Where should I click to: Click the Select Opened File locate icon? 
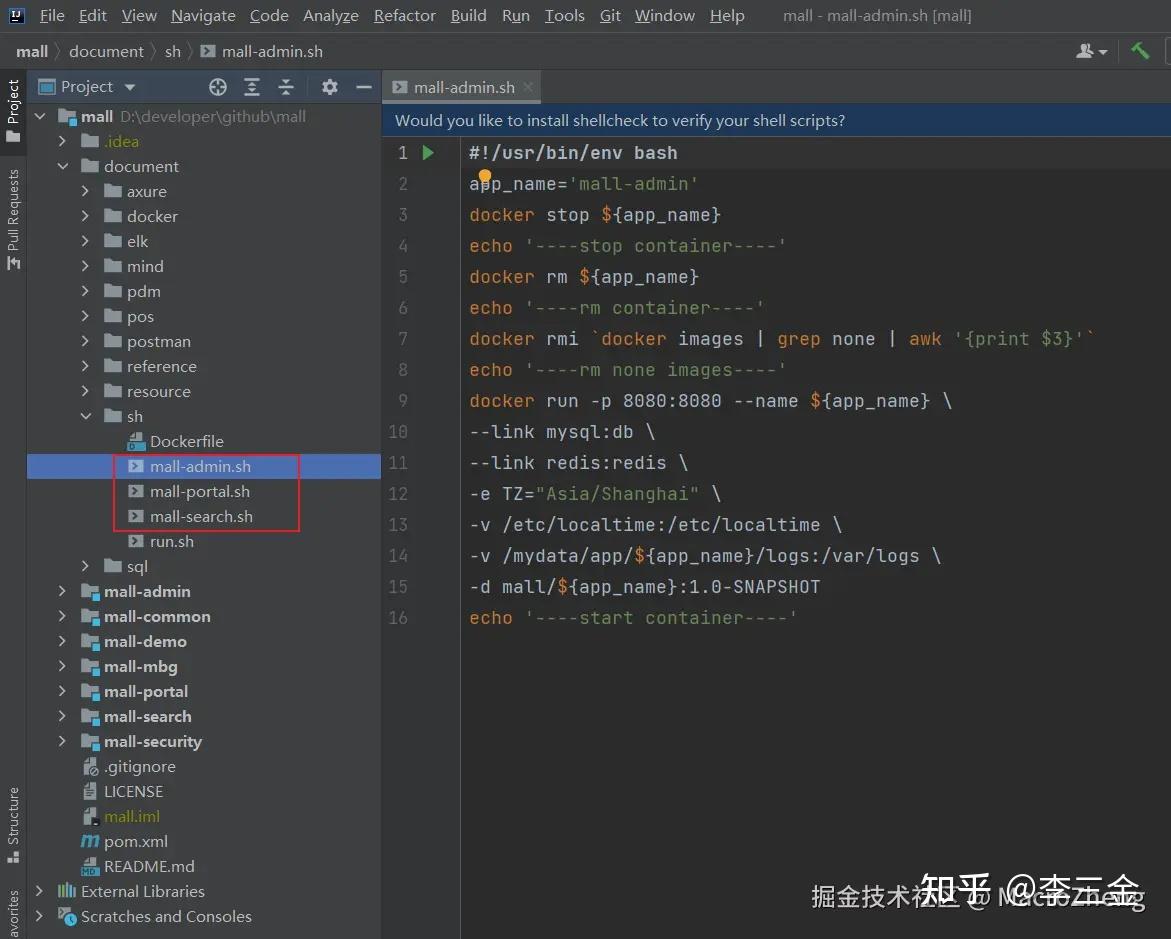217,87
